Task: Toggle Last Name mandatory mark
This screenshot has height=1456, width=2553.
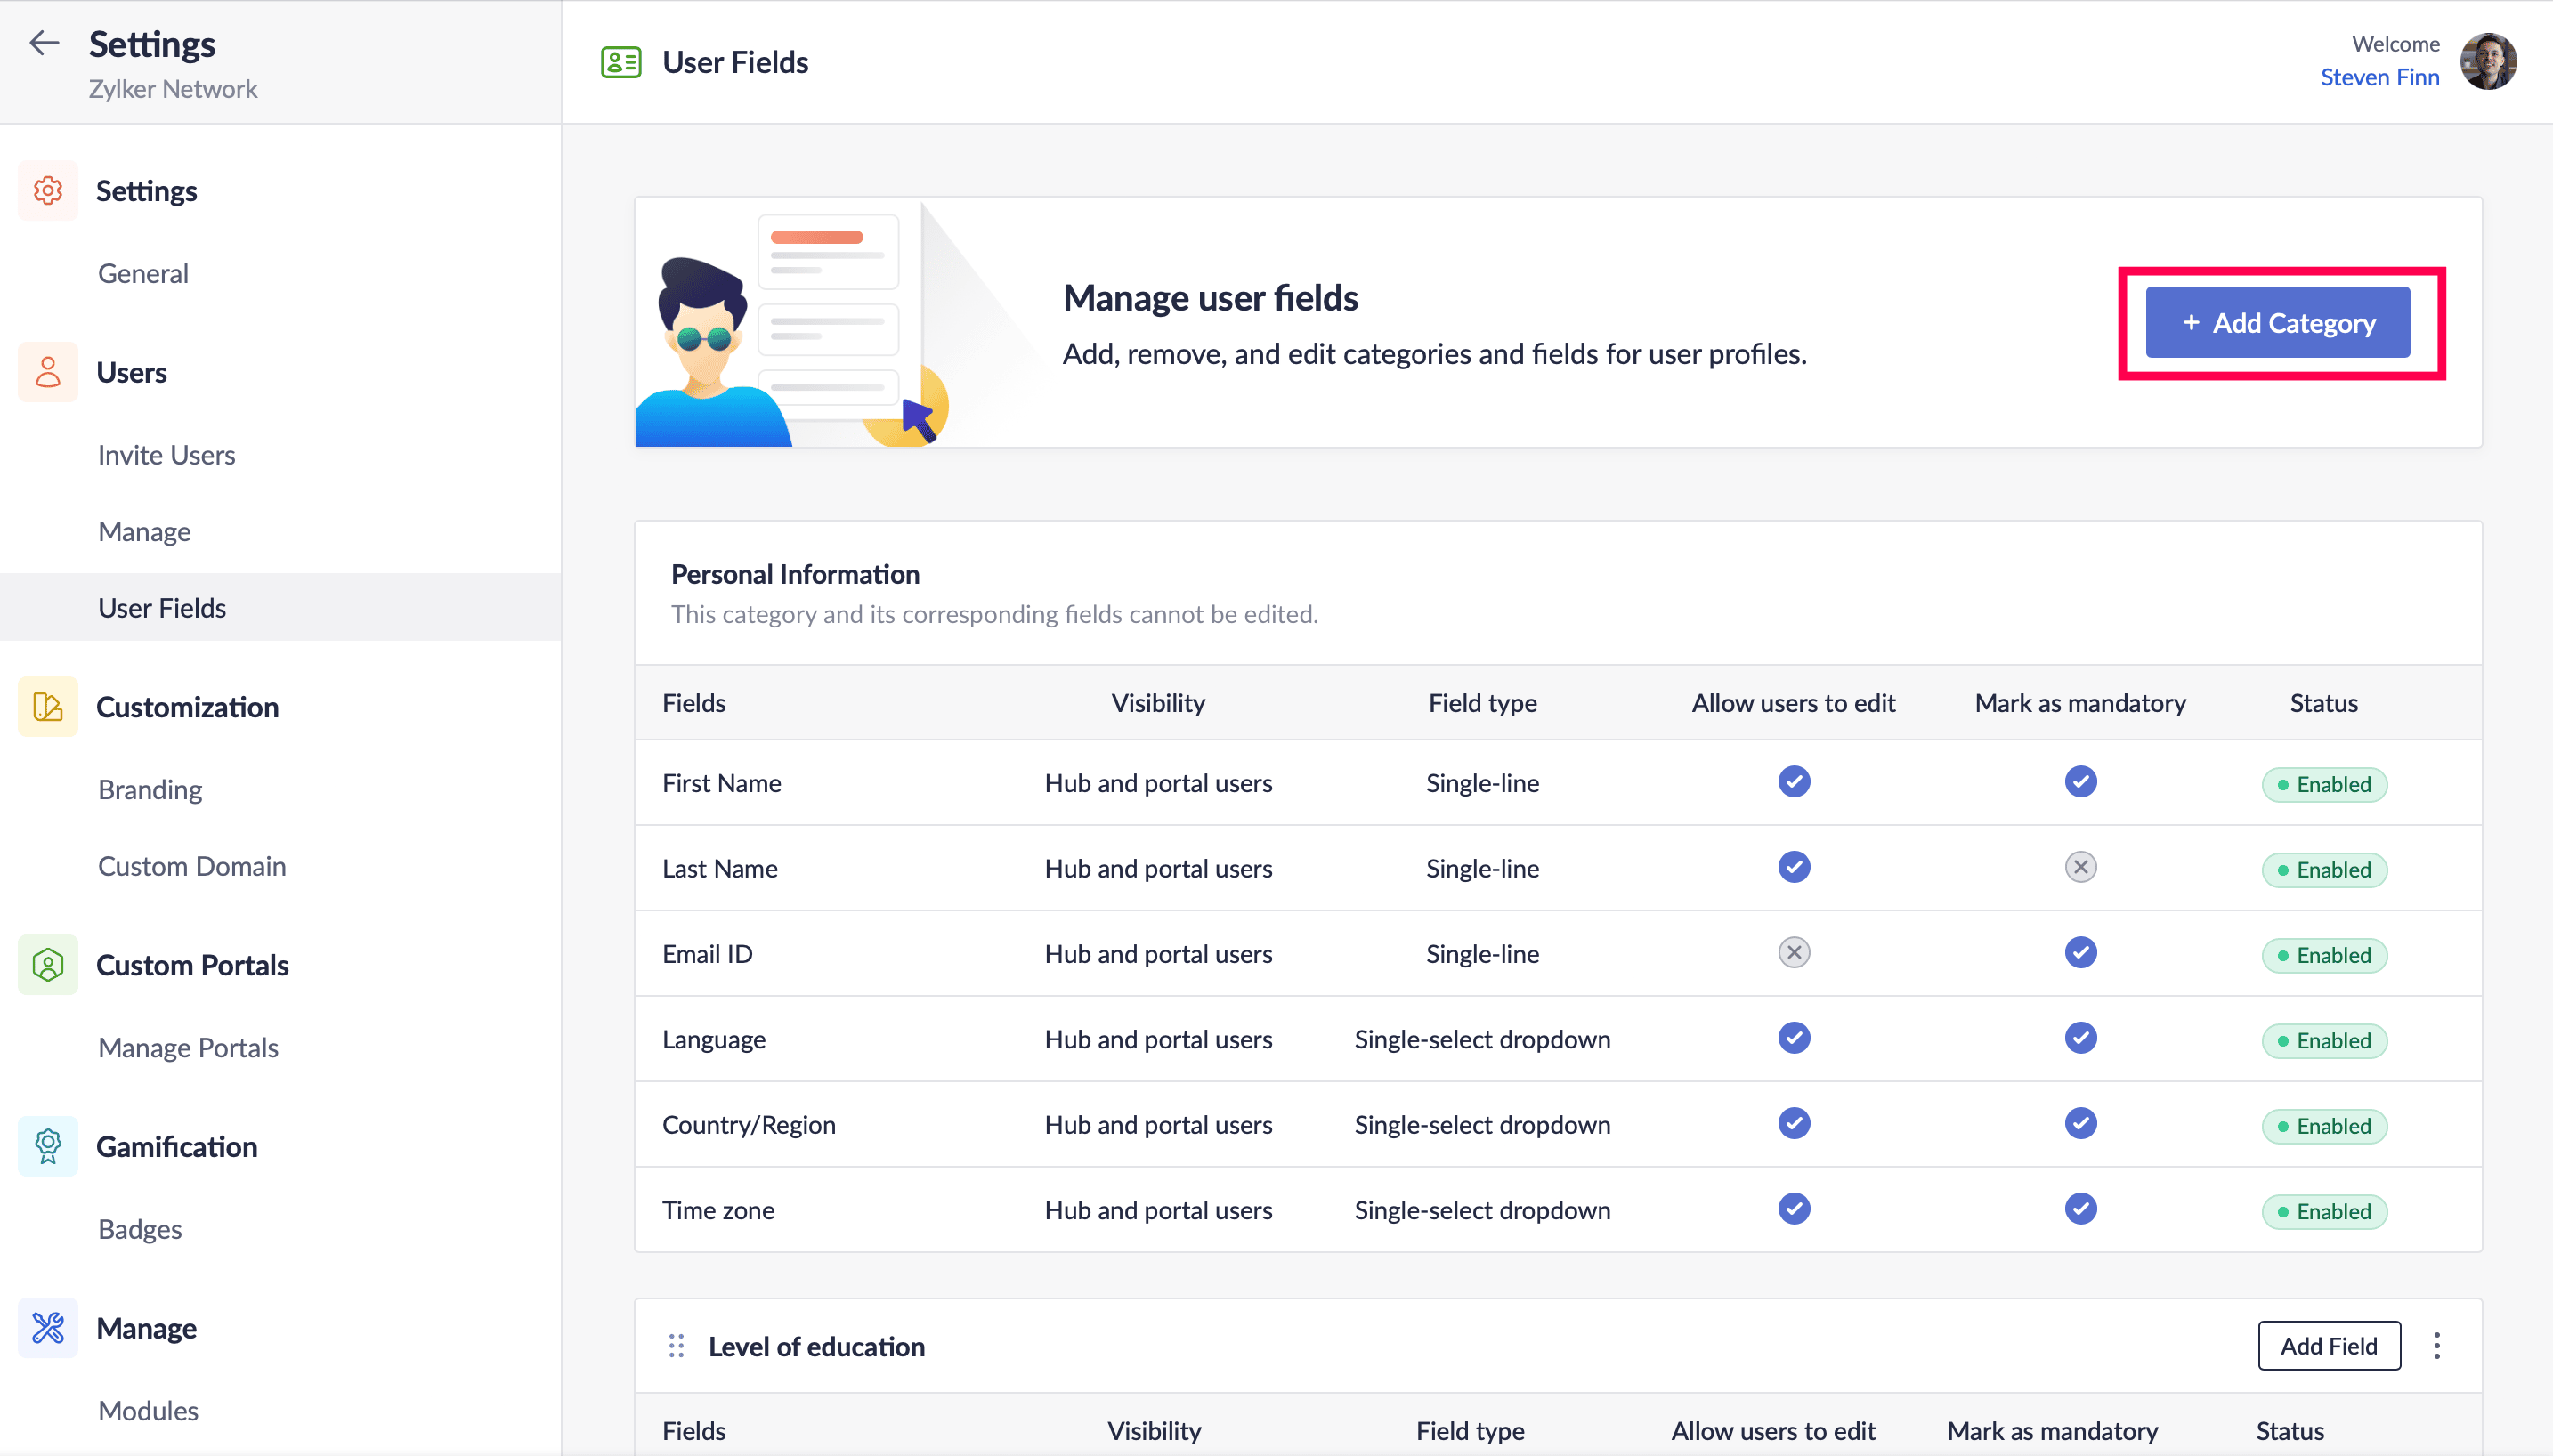Action: pos(2080,867)
